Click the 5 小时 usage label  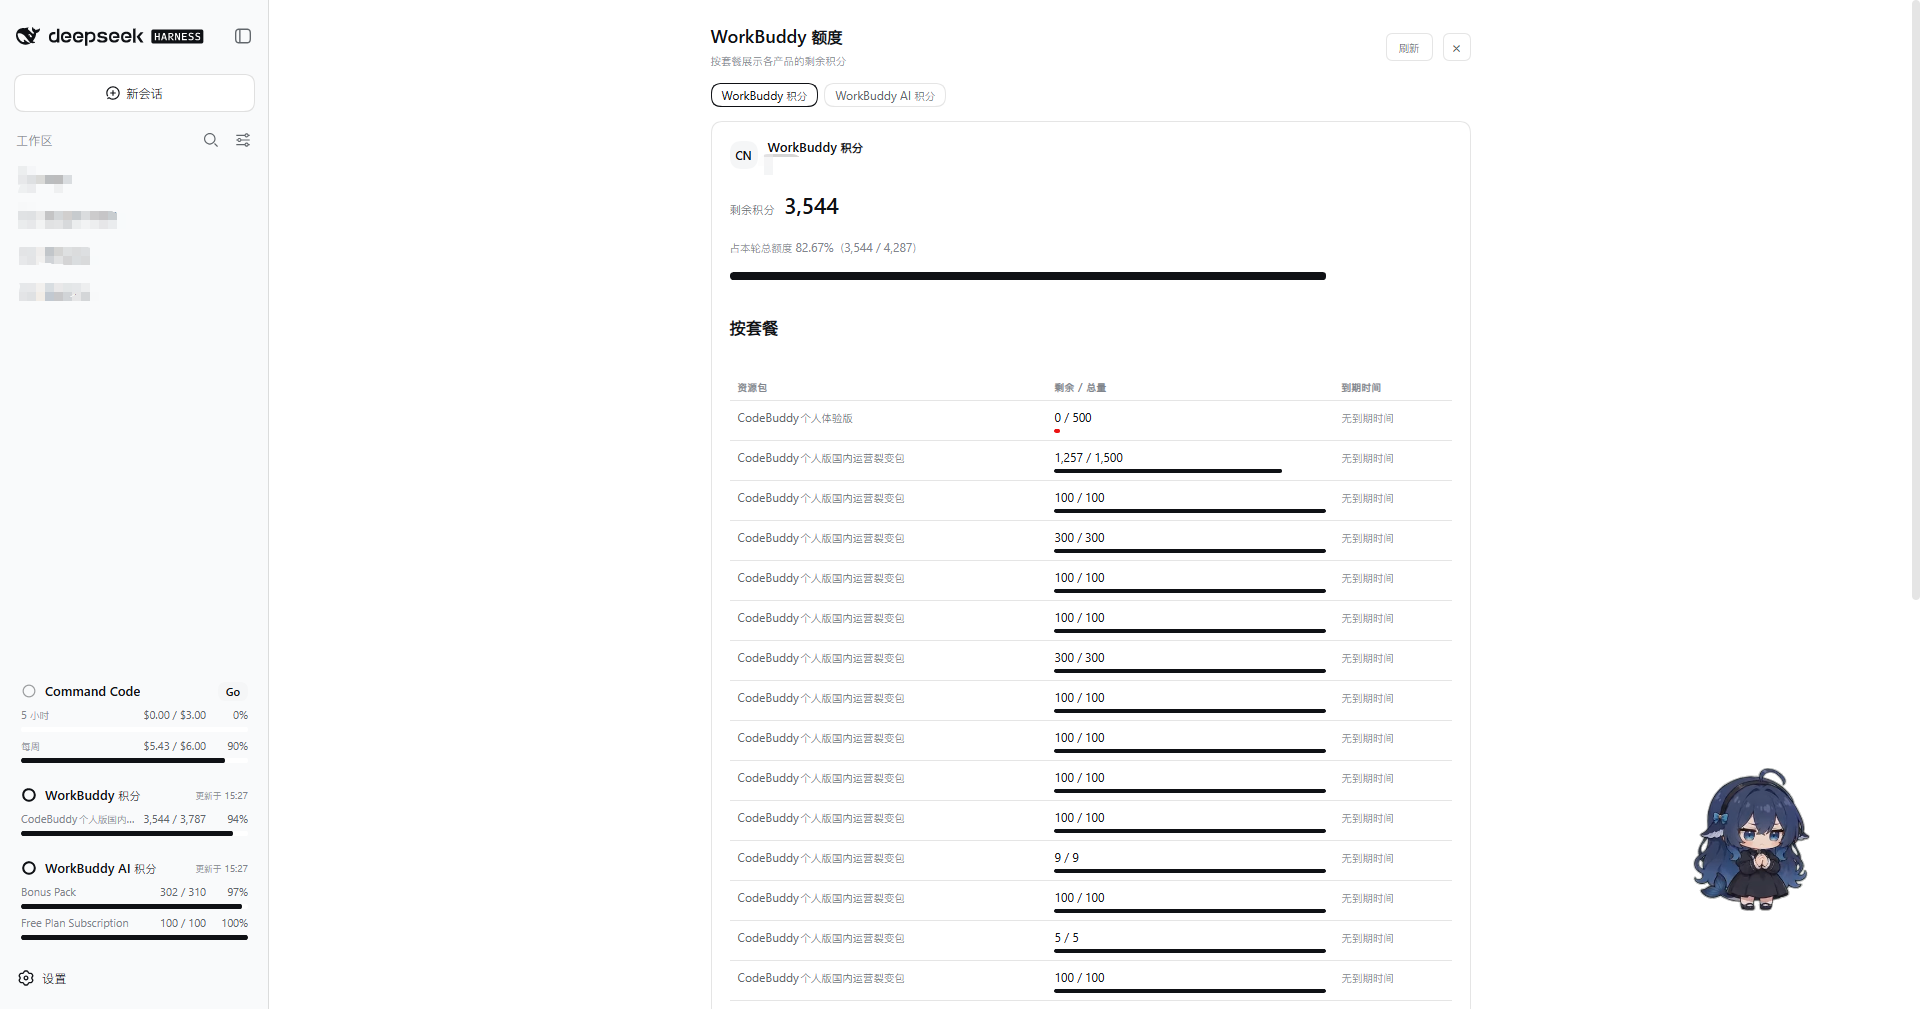click(35, 716)
